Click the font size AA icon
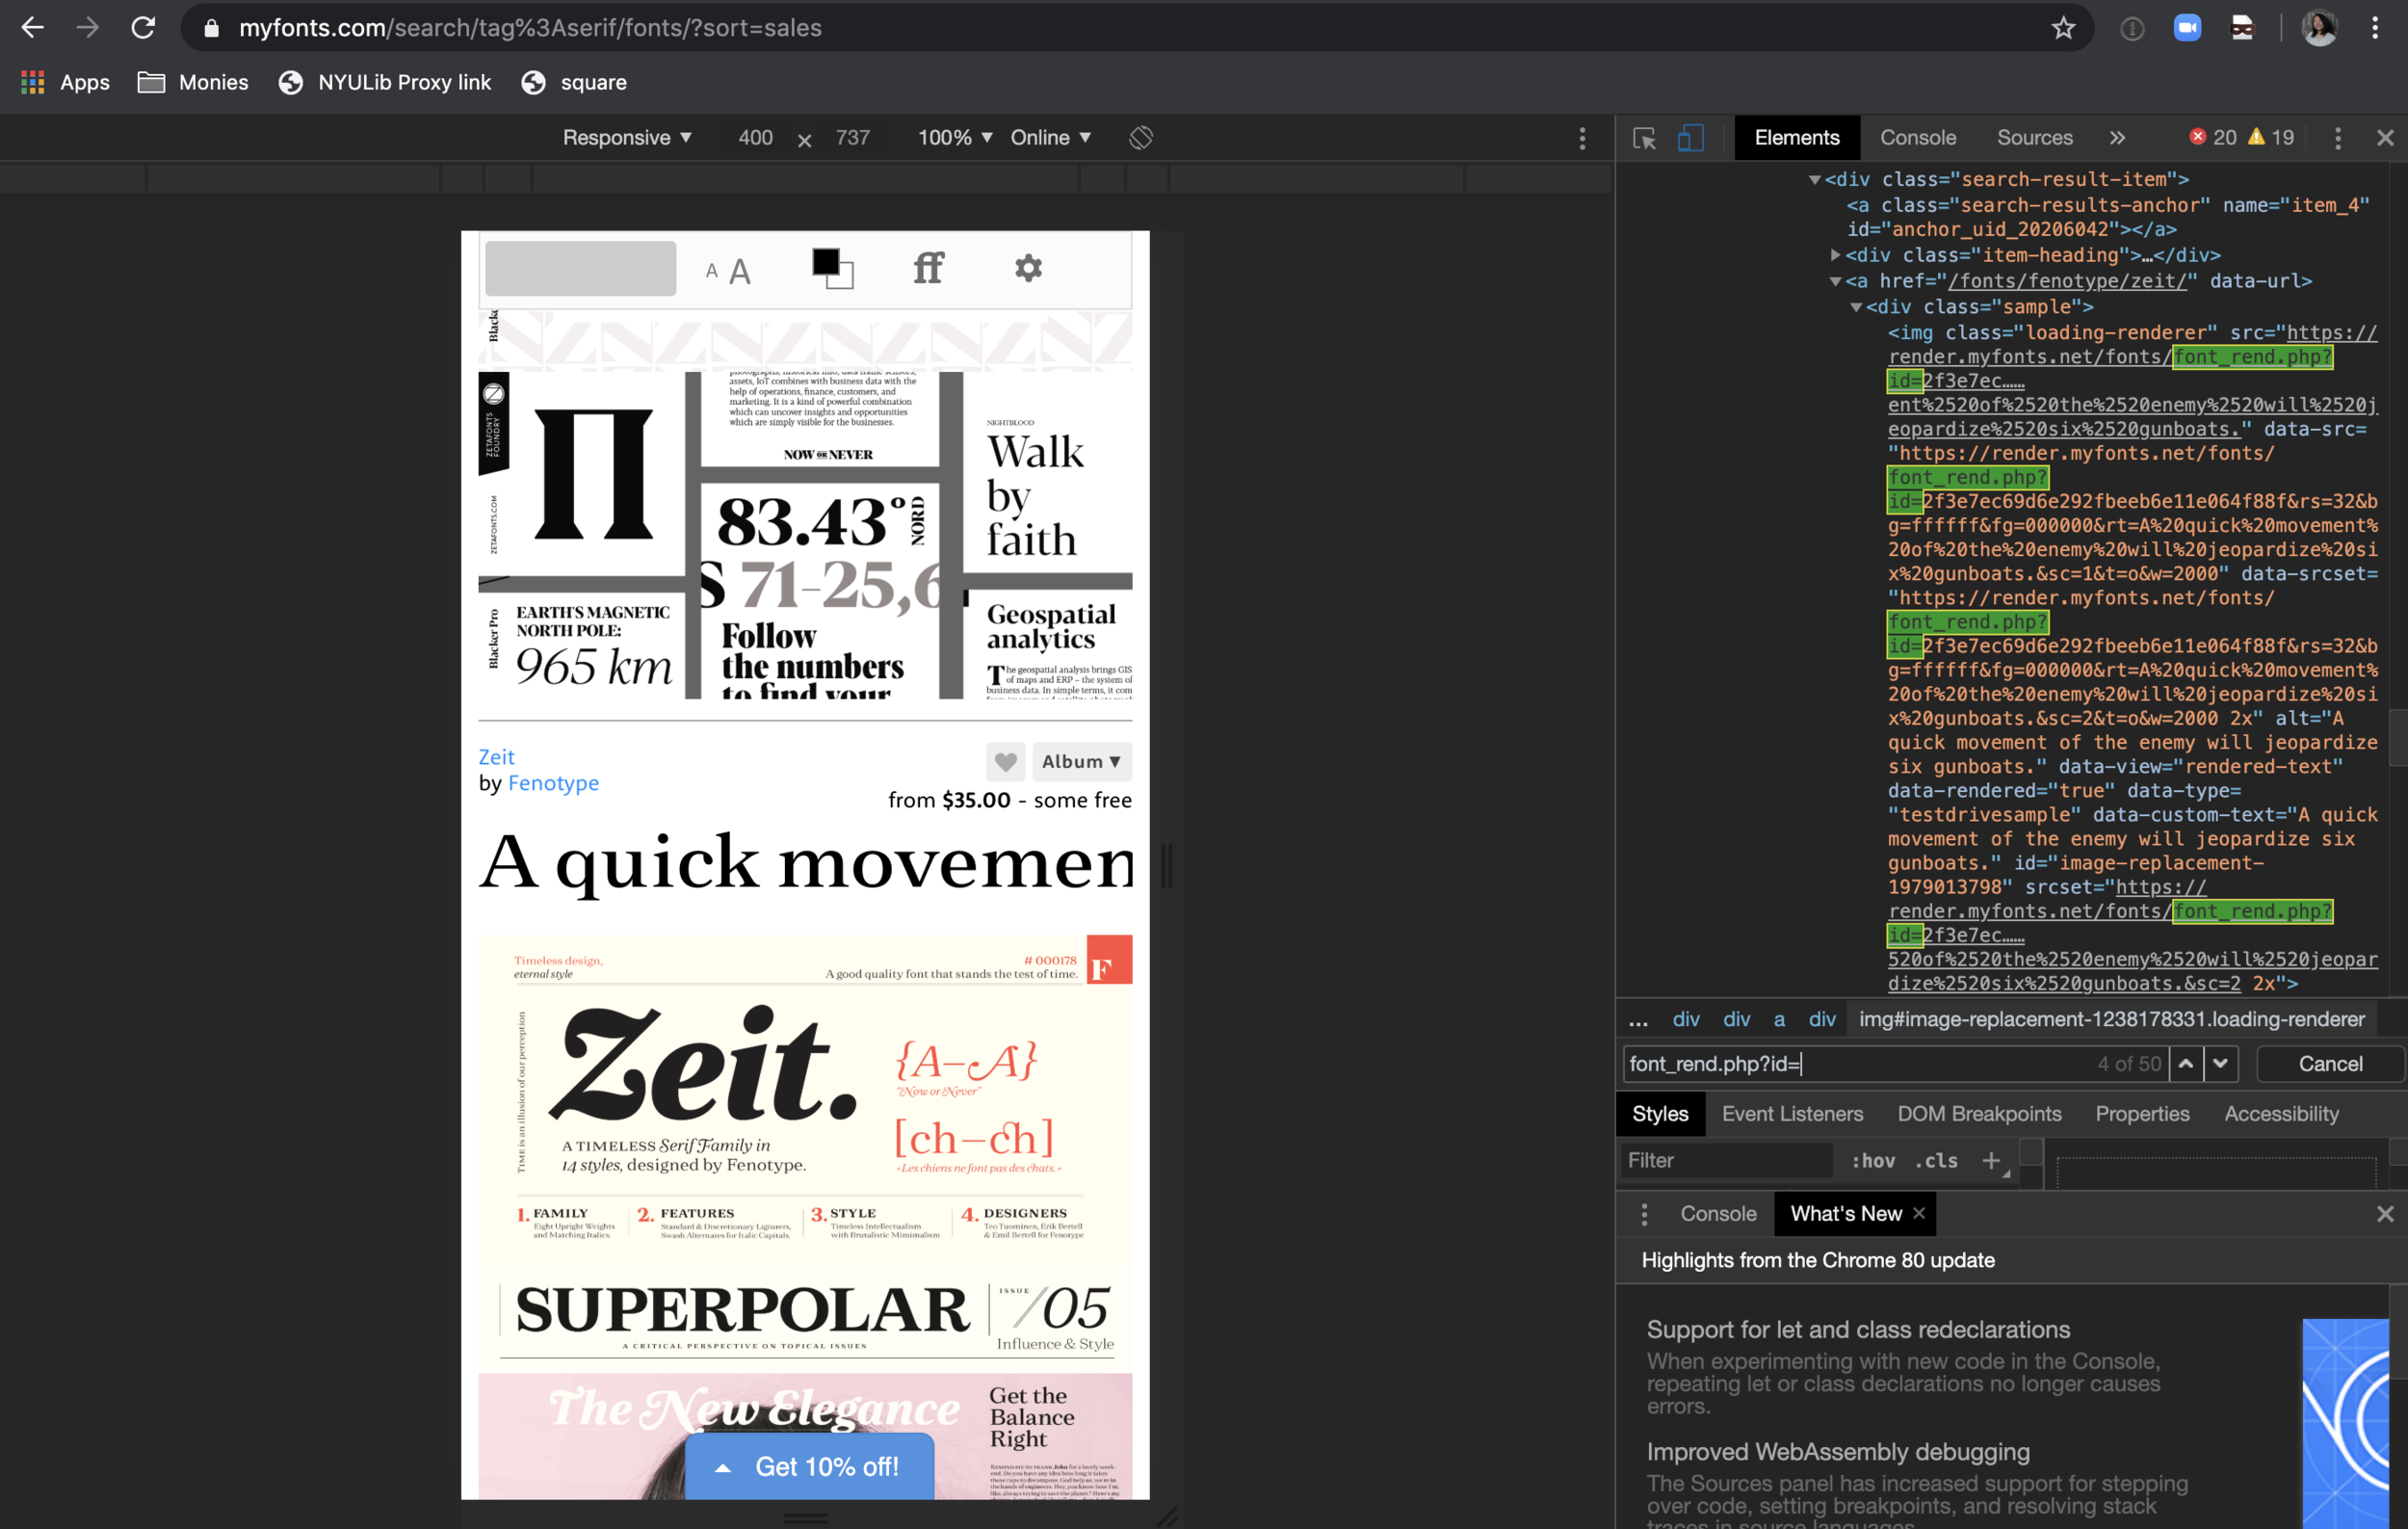Image resolution: width=2408 pixels, height=1529 pixels. coord(728,270)
